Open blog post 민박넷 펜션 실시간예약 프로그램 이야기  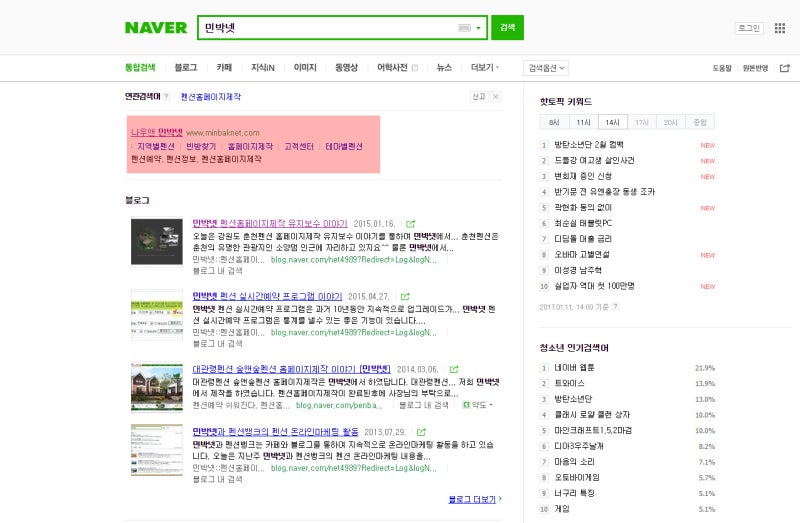click(x=267, y=296)
